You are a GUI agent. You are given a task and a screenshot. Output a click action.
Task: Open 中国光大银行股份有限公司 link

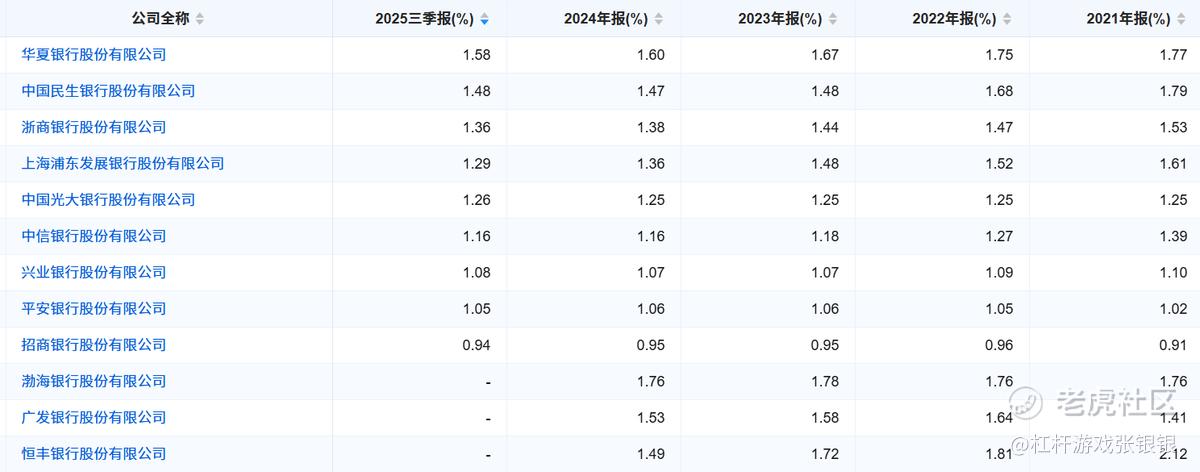[x=108, y=199]
